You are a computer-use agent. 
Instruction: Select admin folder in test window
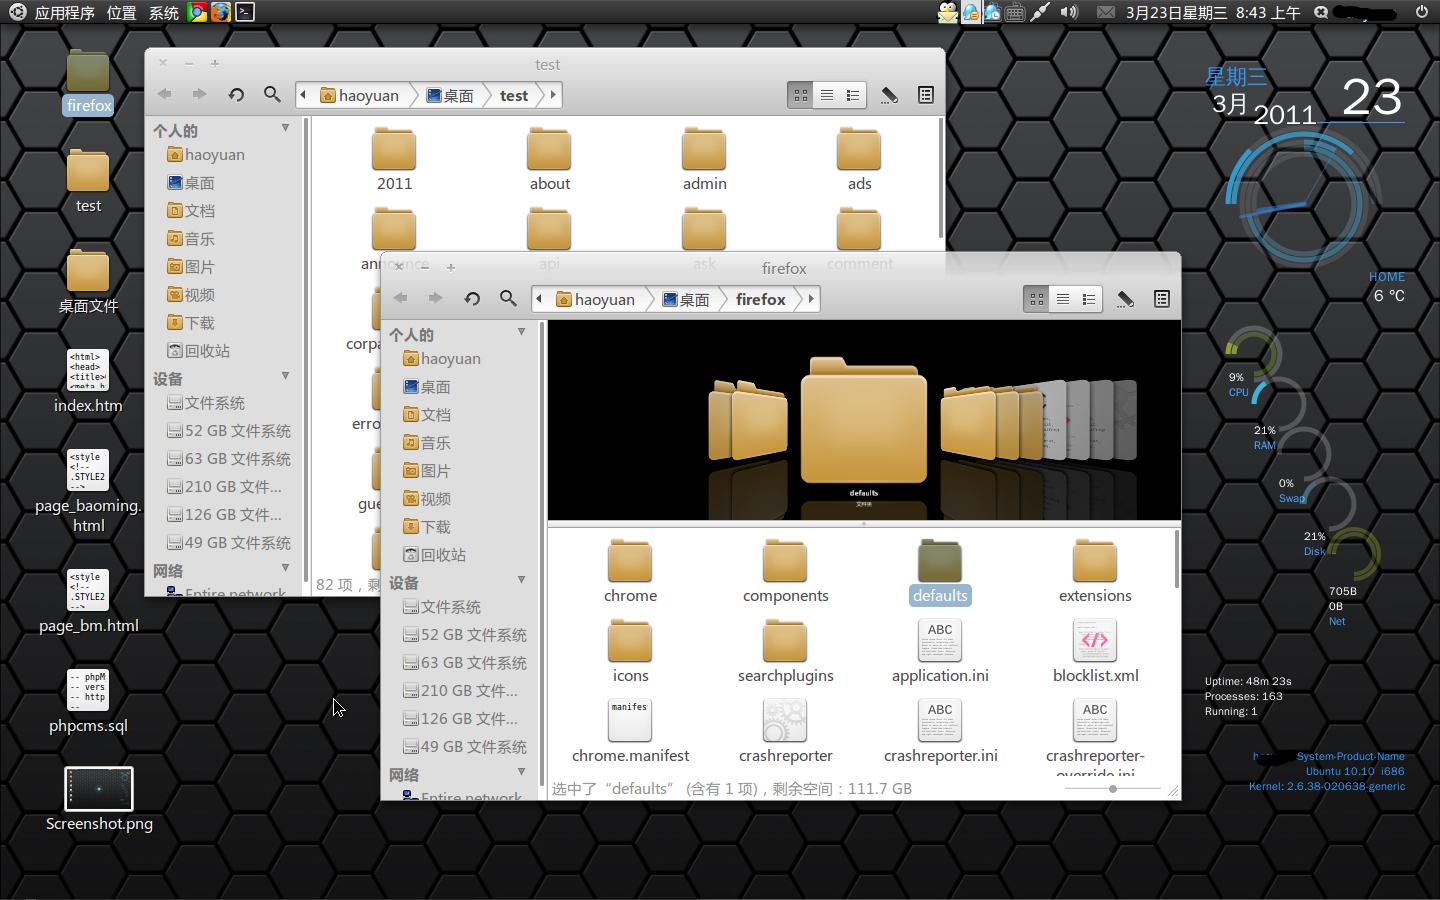point(704,160)
